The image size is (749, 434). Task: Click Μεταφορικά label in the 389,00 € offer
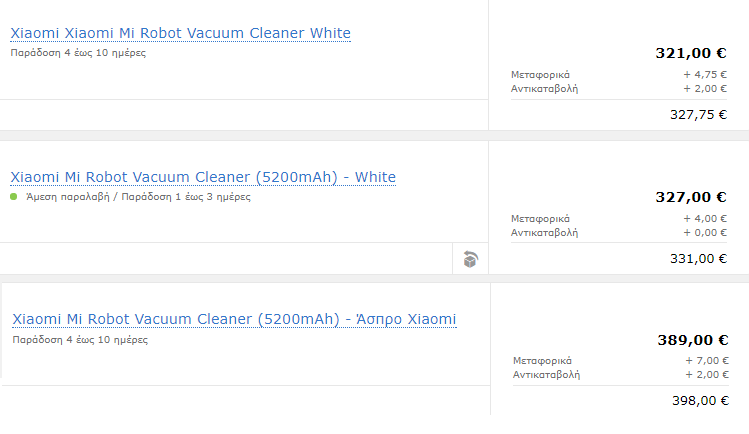tap(542, 360)
